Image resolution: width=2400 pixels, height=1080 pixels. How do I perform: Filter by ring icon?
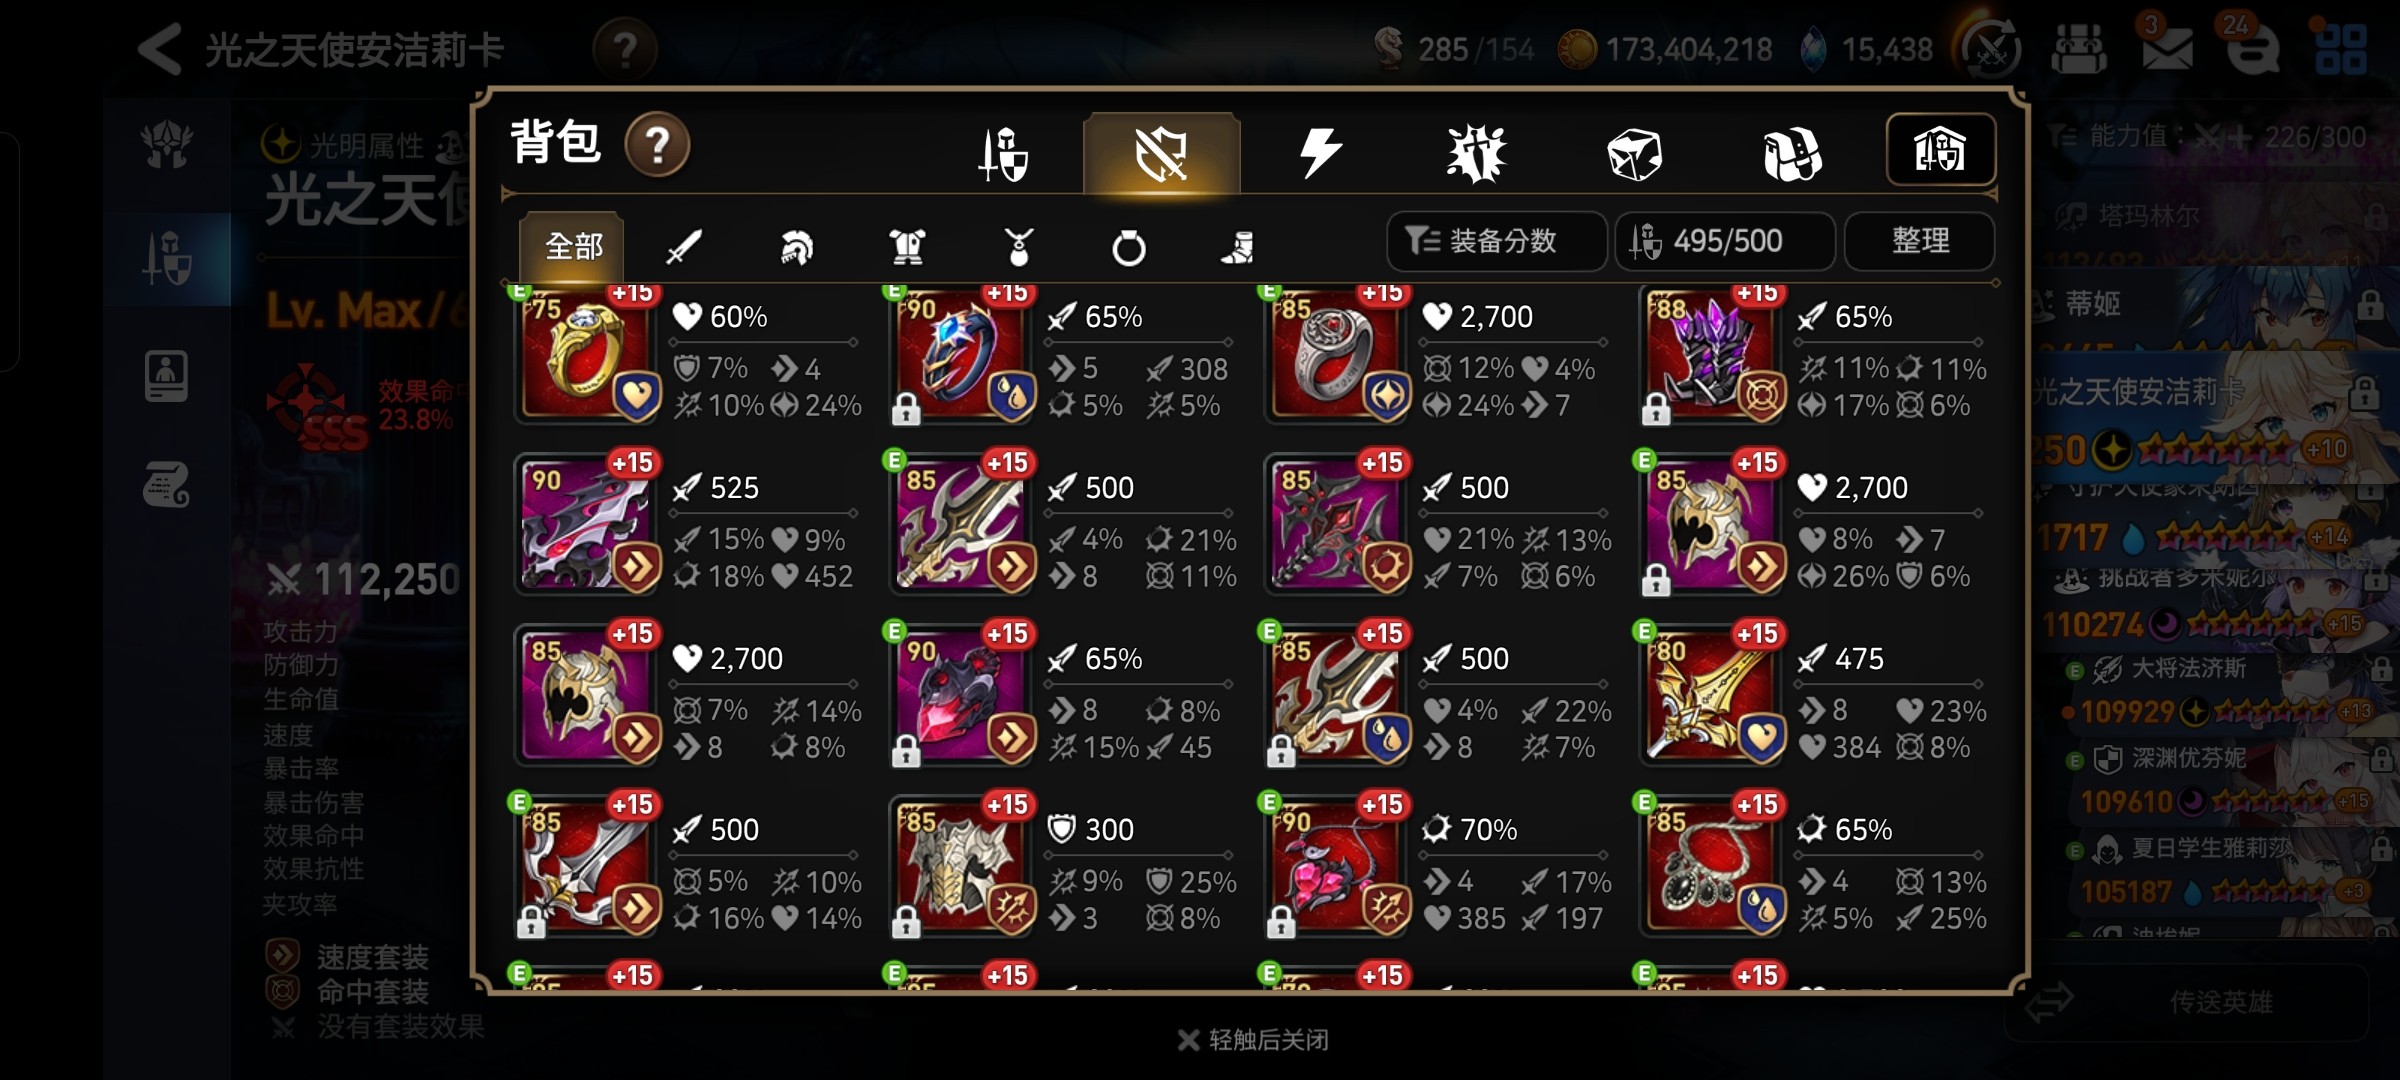1129,247
